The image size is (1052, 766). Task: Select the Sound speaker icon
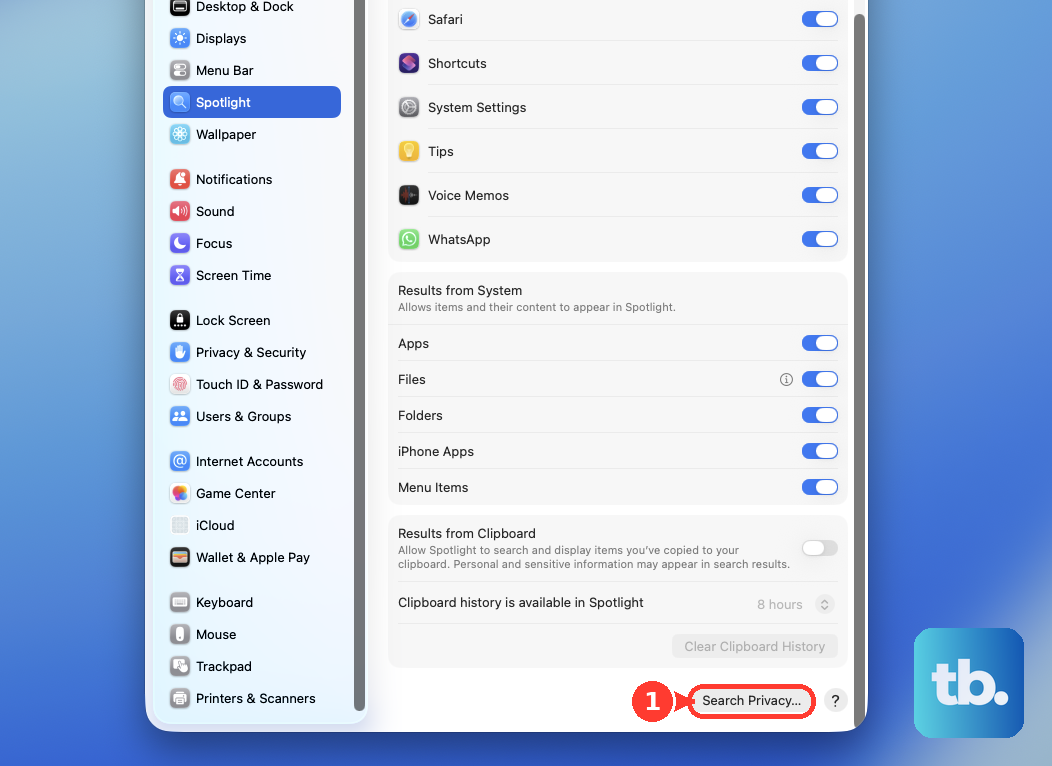tap(180, 211)
